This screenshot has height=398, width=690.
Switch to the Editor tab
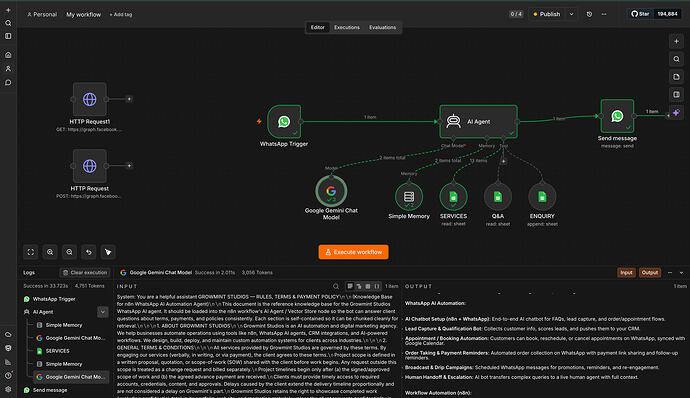pos(317,27)
